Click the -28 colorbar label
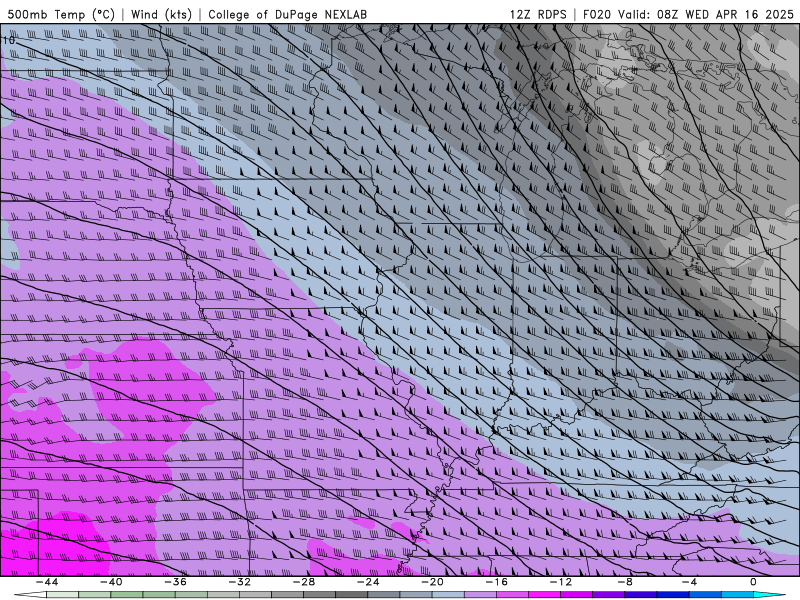 pyautogui.click(x=304, y=582)
